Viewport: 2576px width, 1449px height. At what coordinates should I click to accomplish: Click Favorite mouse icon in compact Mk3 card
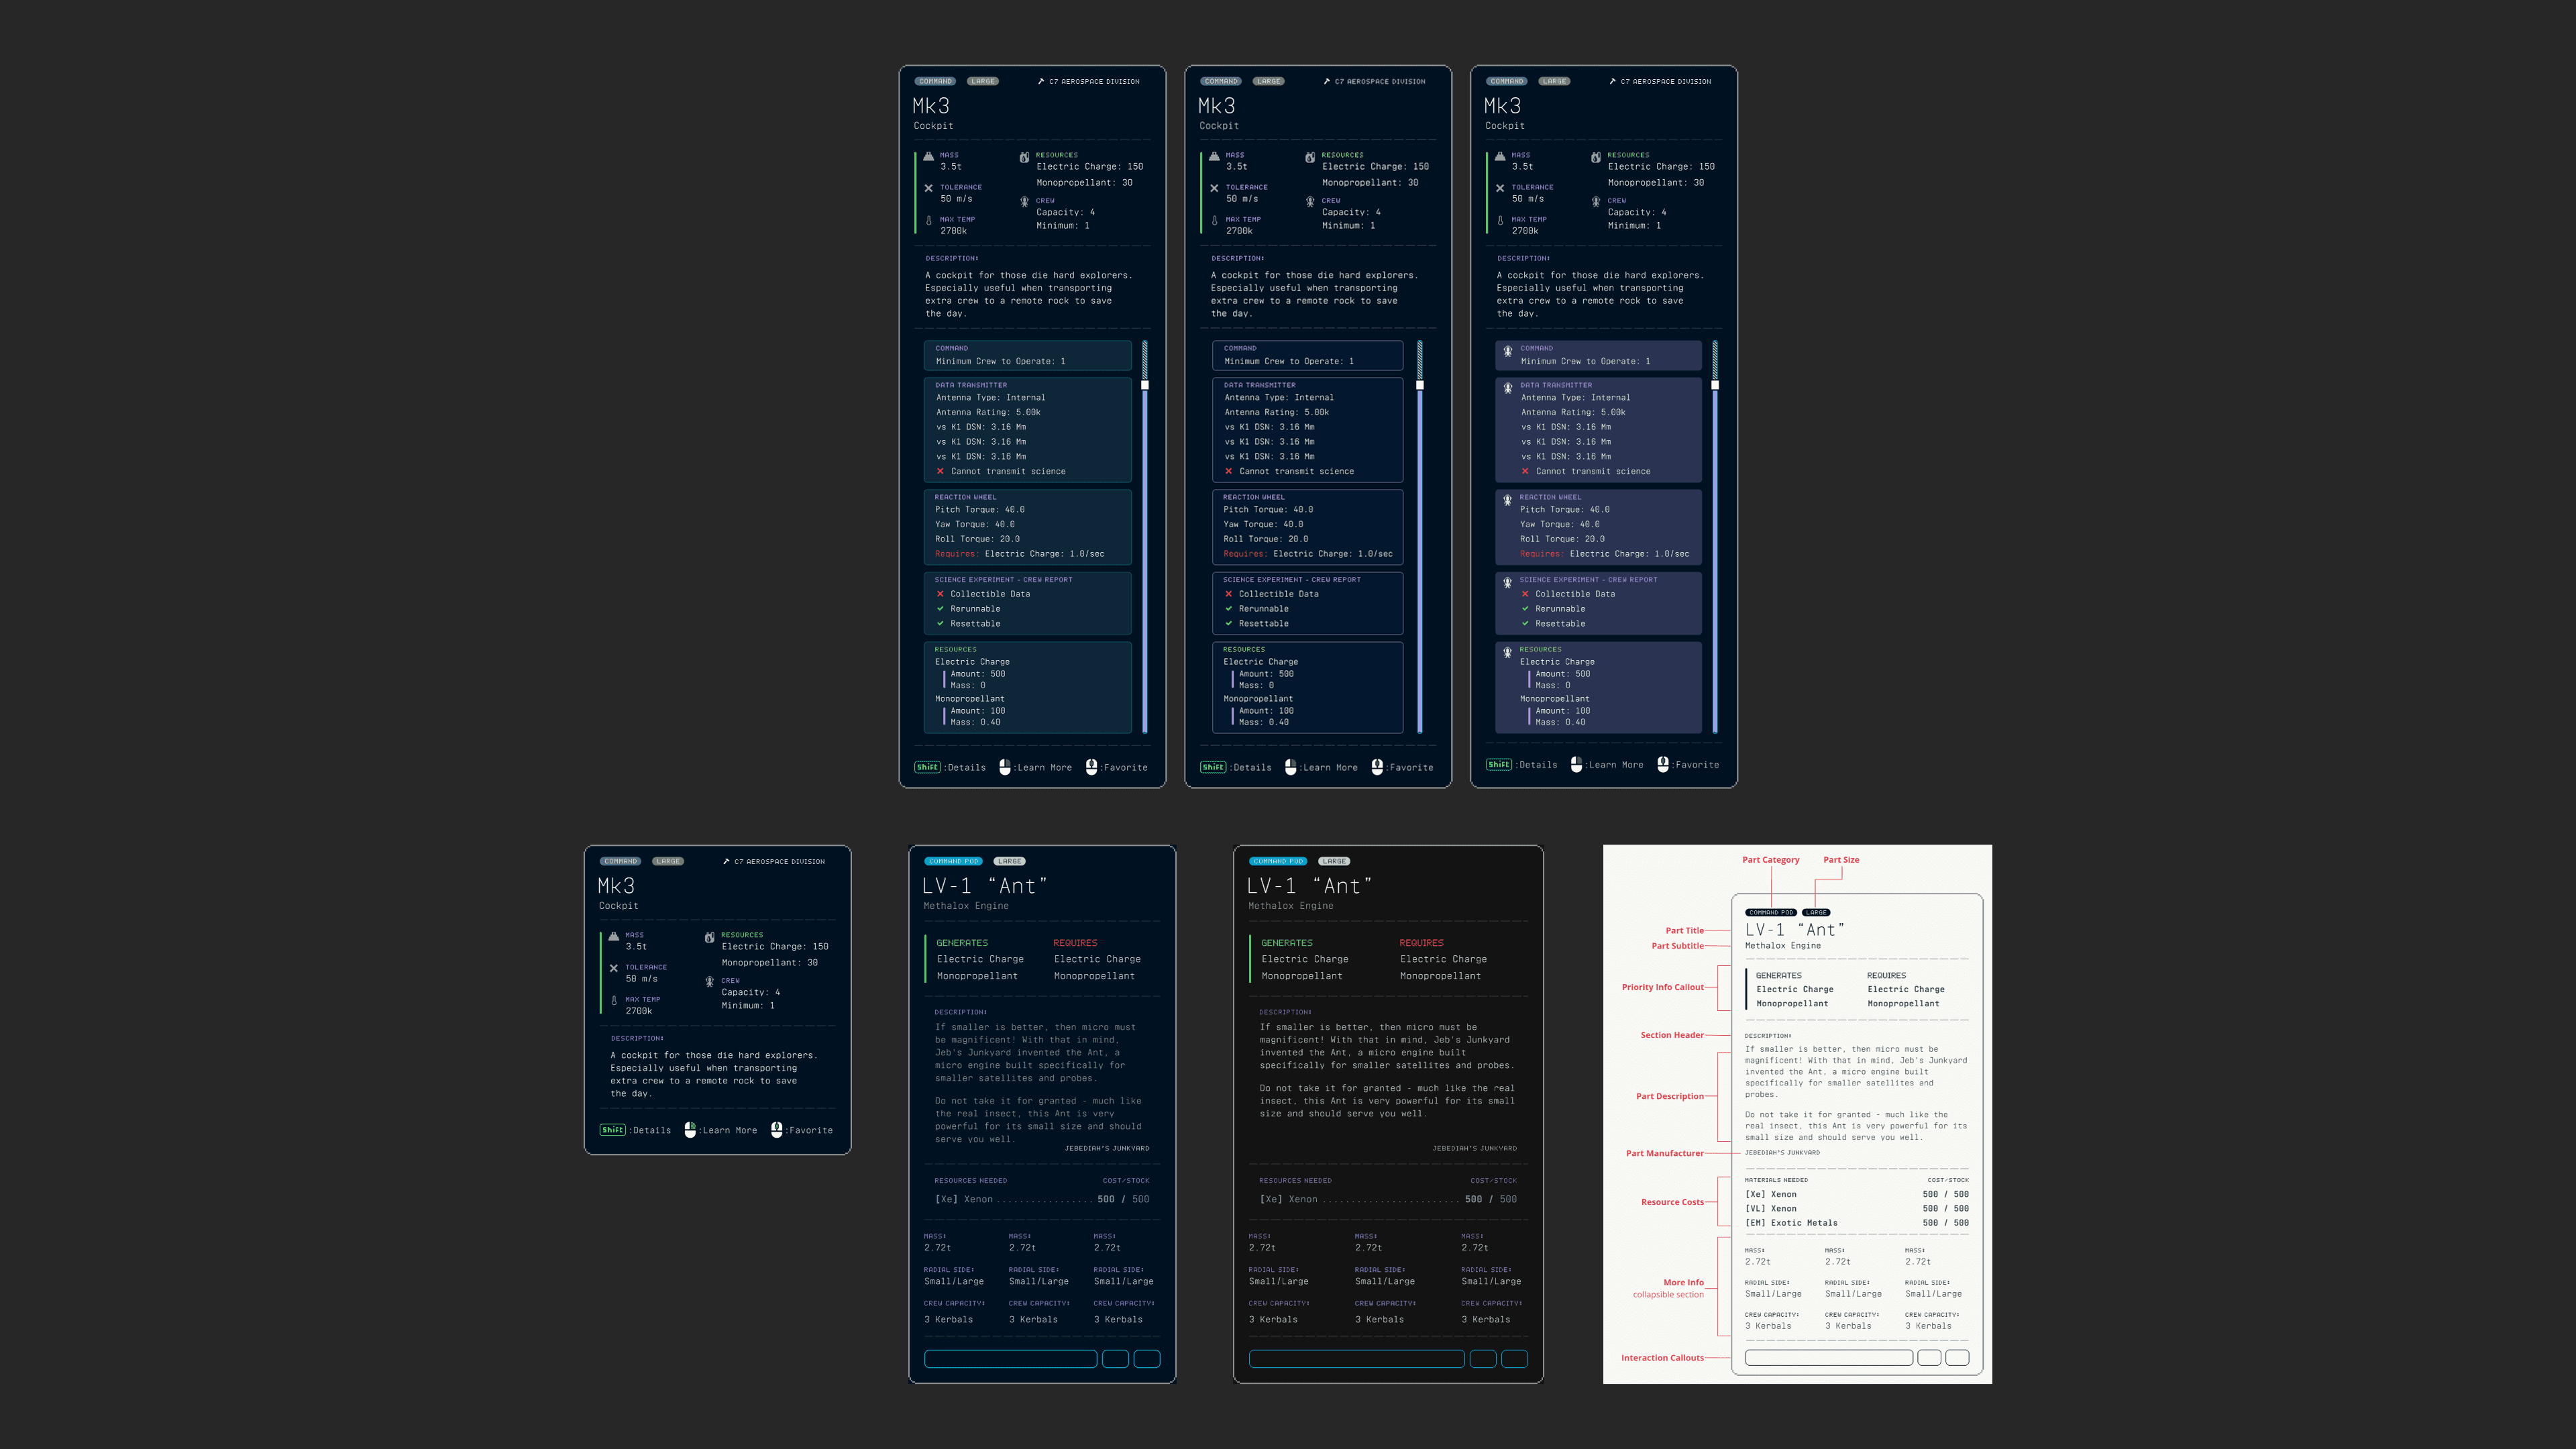[776, 1130]
